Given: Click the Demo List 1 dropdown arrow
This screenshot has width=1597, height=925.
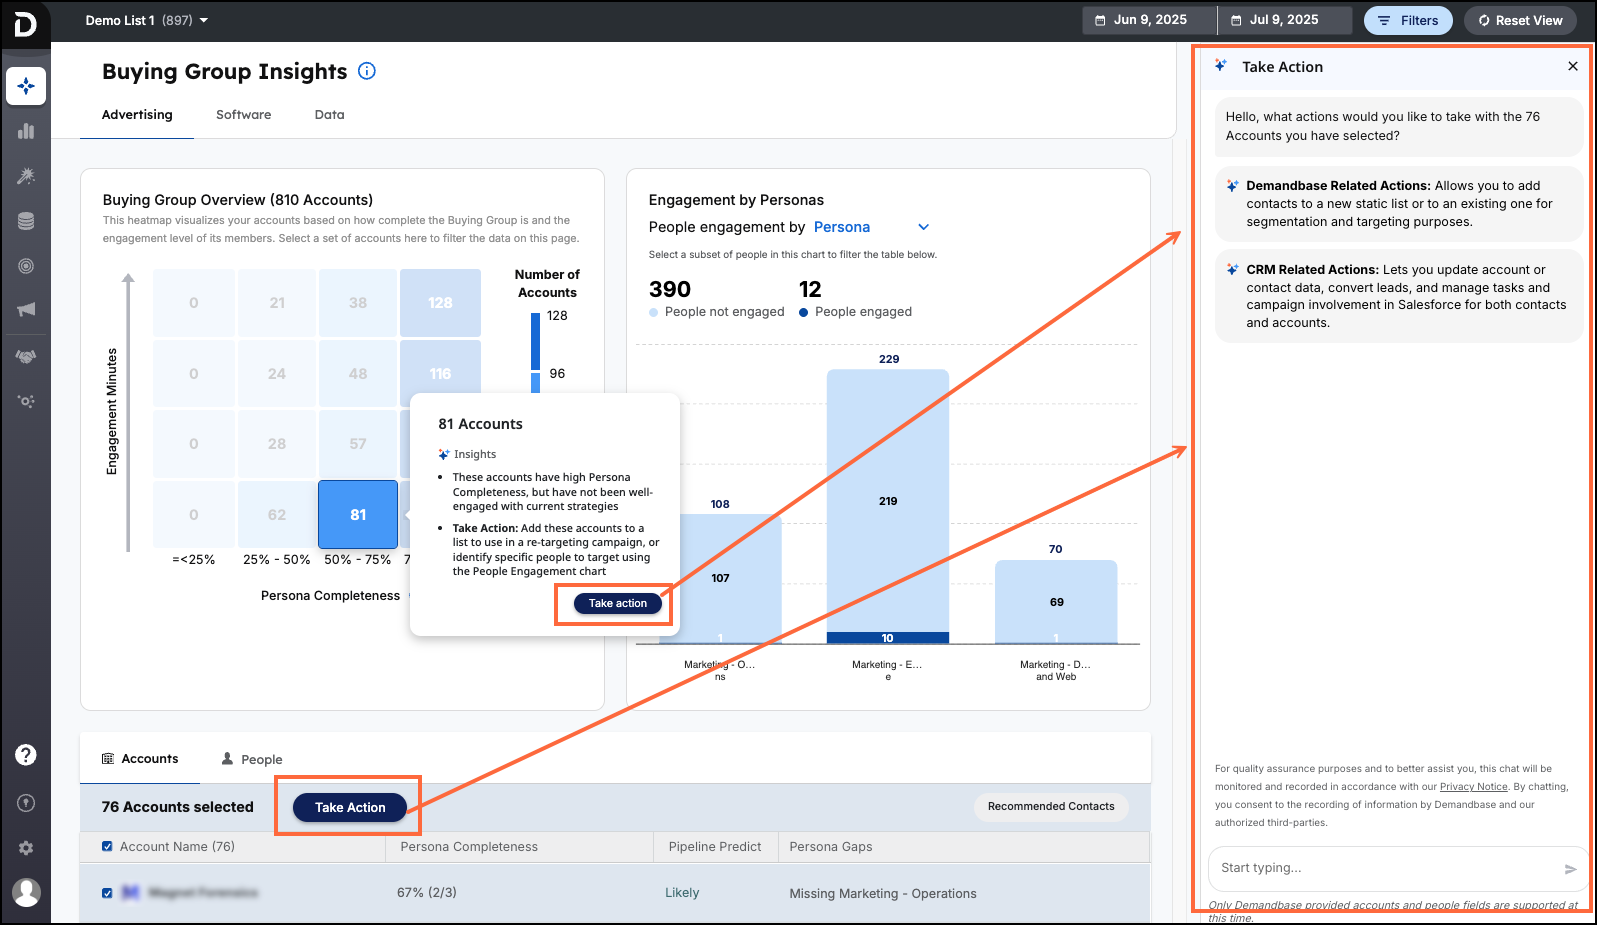Looking at the screenshot, I should (x=204, y=20).
